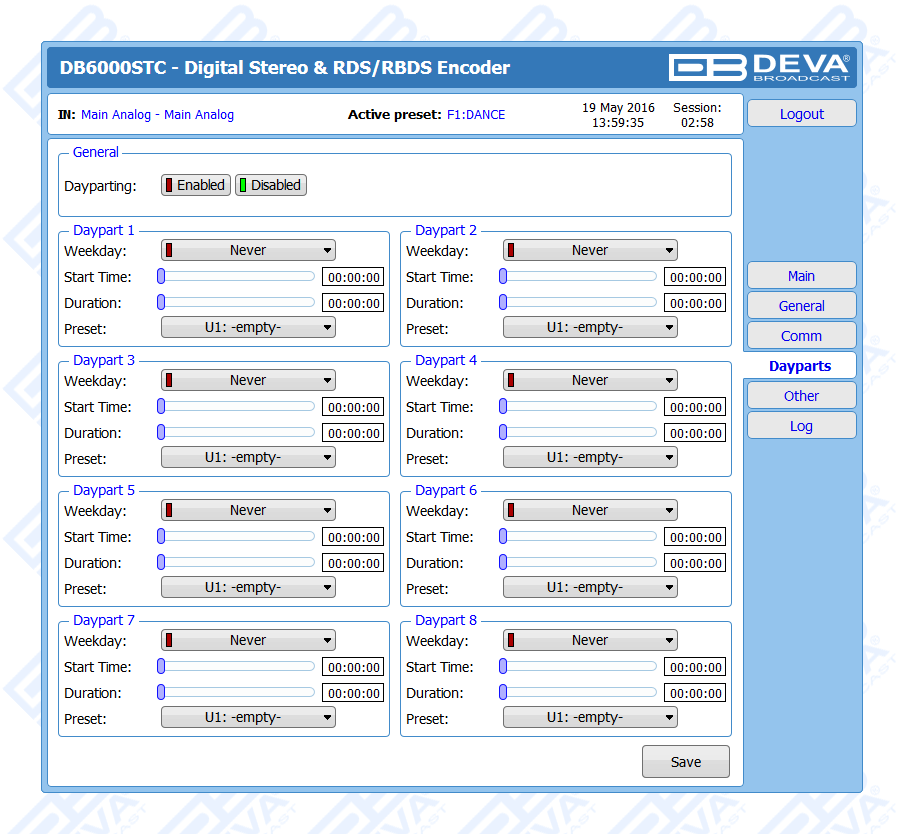Click the DEVA Broadcast logo

click(x=760, y=67)
